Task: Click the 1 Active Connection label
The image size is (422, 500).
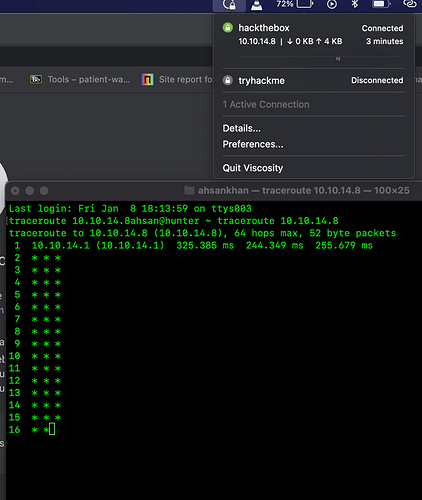Action: 266,104
